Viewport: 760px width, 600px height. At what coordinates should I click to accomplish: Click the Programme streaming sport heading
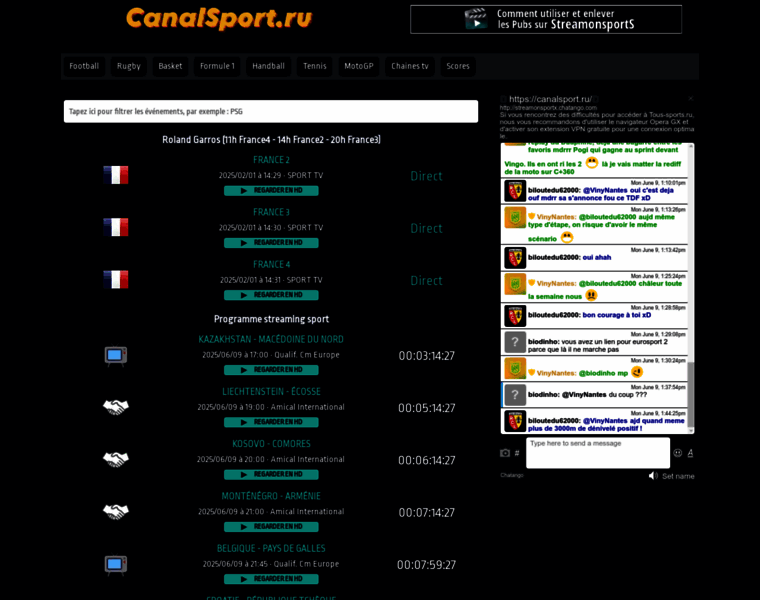coord(271,319)
